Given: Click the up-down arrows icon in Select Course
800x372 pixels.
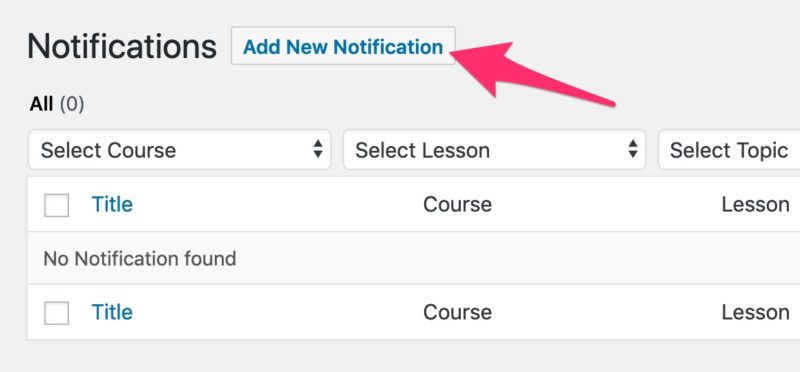Looking at the screenshot, I should (x=318, y=149).
